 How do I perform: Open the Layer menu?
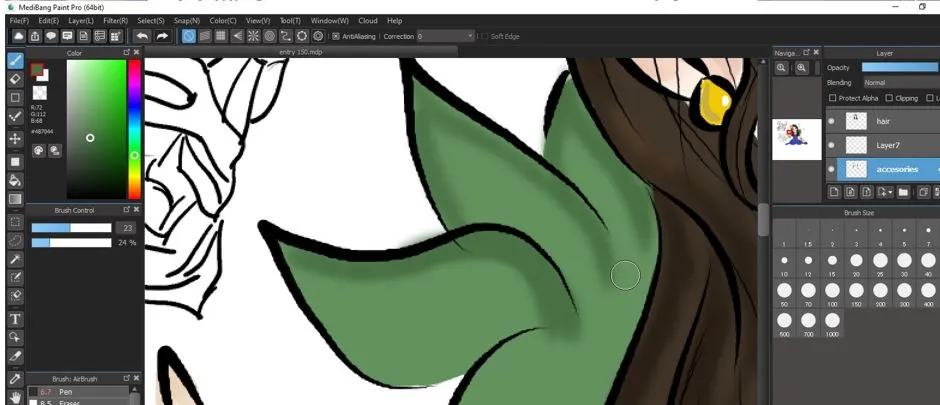click(81, 20)
